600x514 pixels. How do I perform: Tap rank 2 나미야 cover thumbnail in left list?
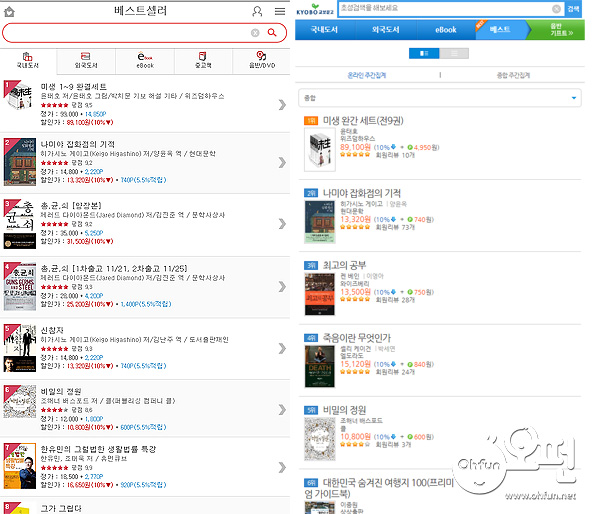[x=20, y=162]
